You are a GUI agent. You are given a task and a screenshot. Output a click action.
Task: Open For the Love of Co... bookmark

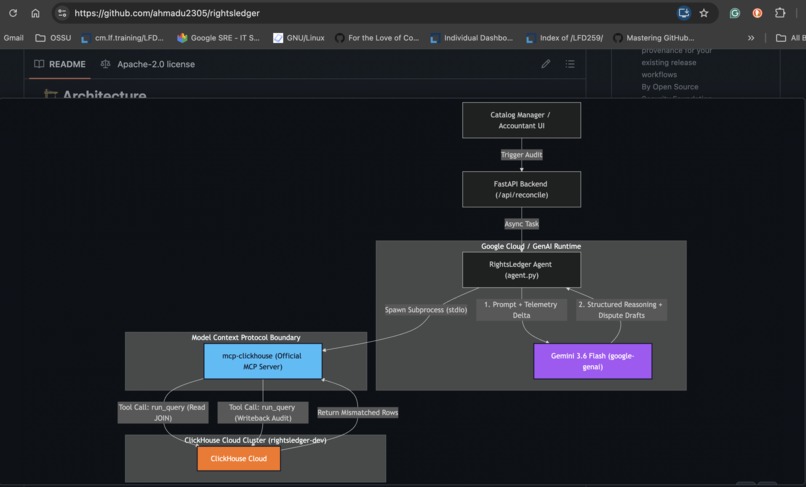pyautogui.click(x=377, y=38)
